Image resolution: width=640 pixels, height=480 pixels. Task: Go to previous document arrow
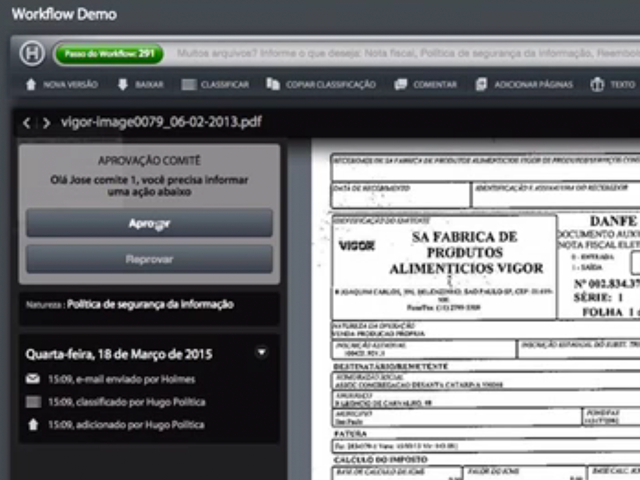(27, 123)
